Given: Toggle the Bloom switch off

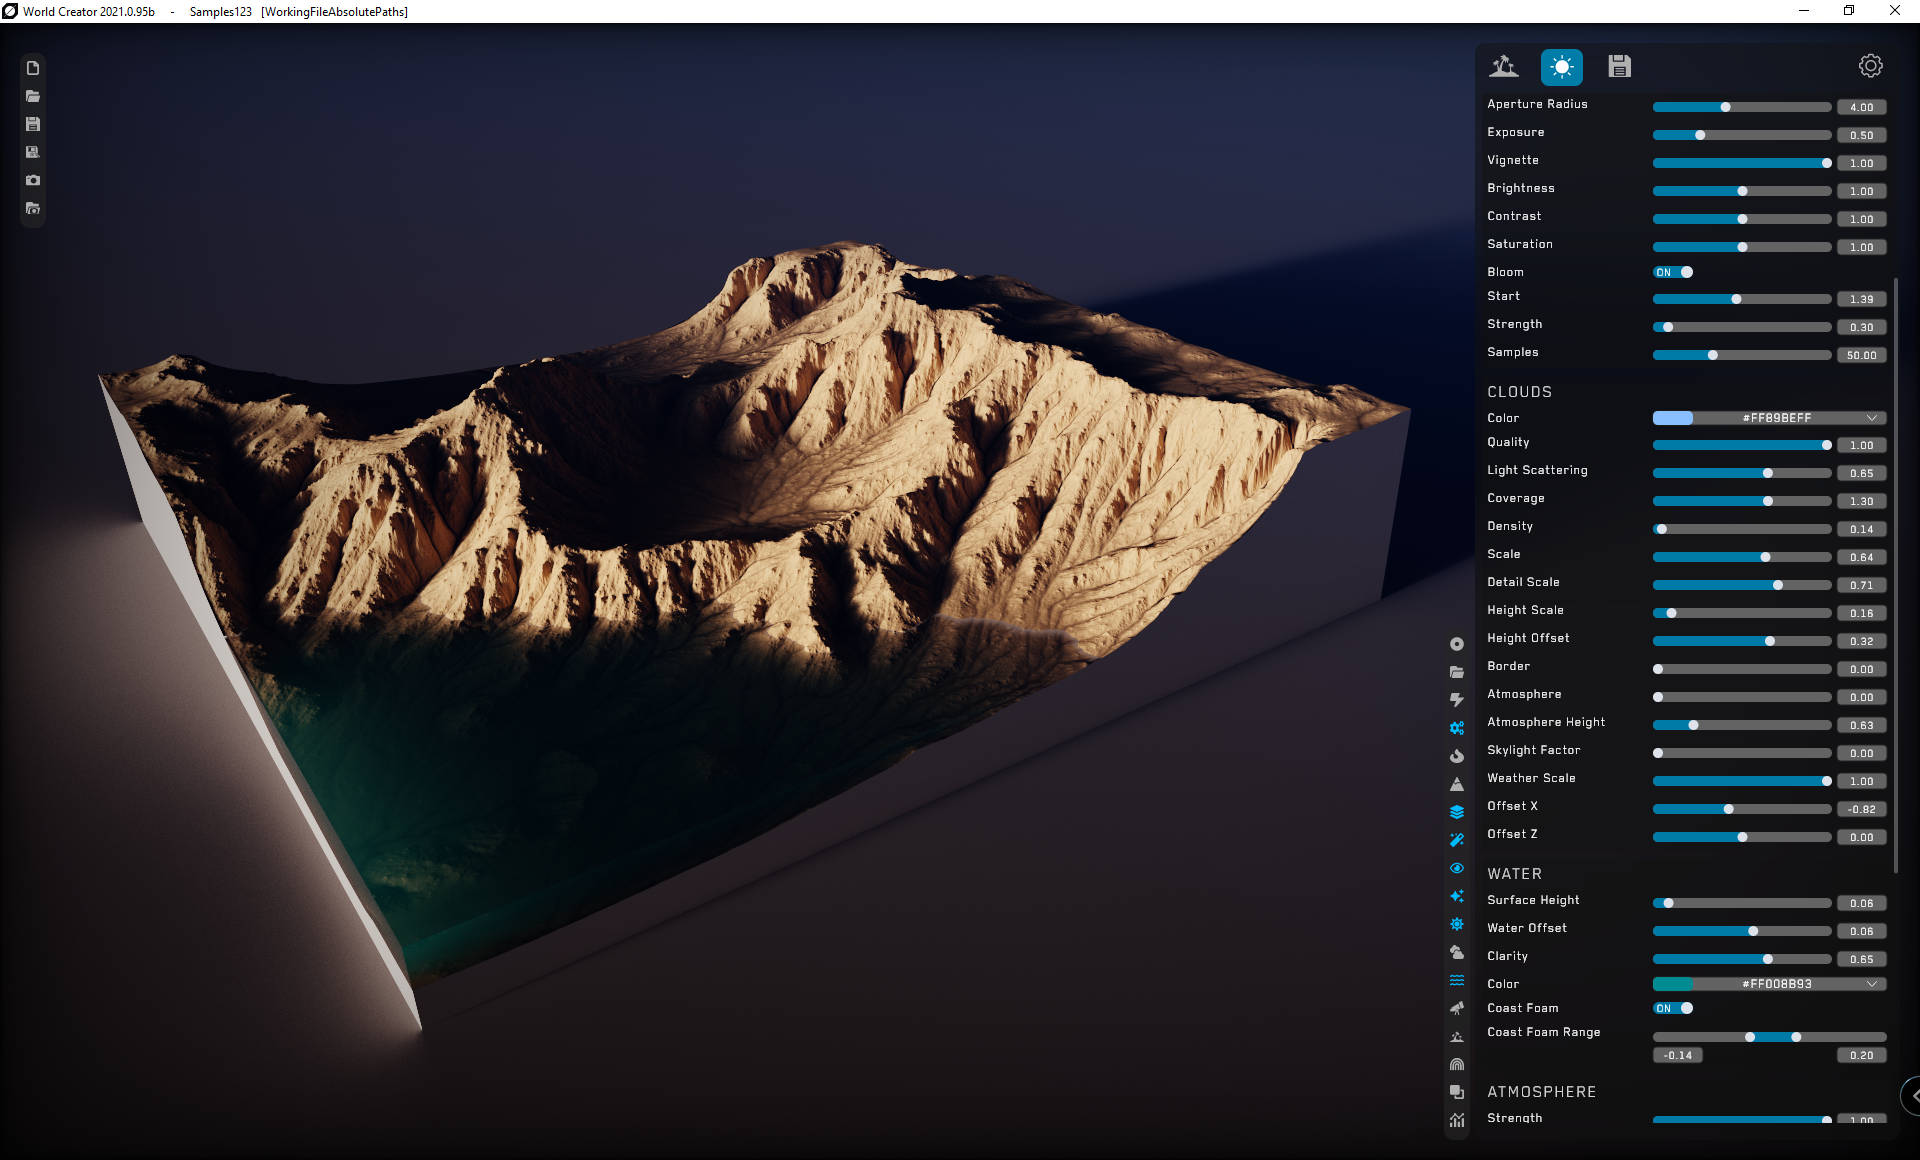Looking at the screenshot, I should tap(1673, 272).
